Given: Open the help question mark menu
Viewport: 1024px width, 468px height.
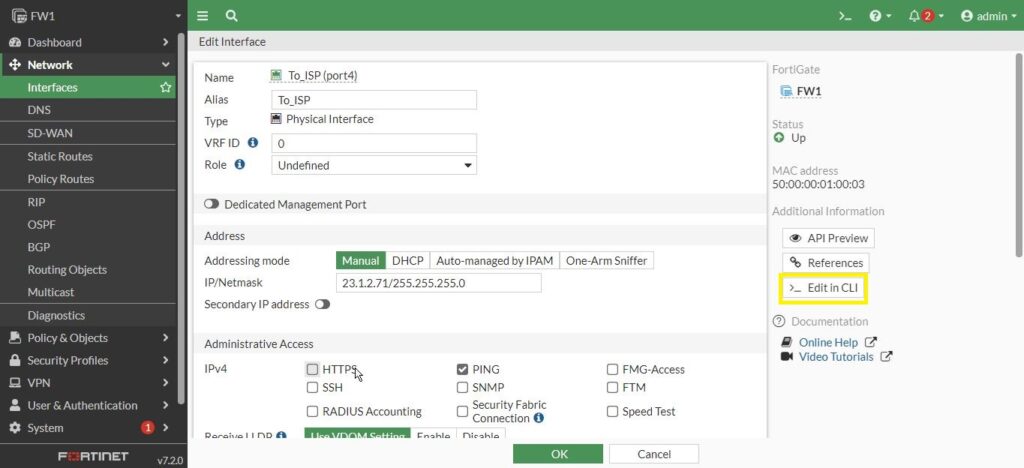Looking at the screenshot, I should click(879, 16).
